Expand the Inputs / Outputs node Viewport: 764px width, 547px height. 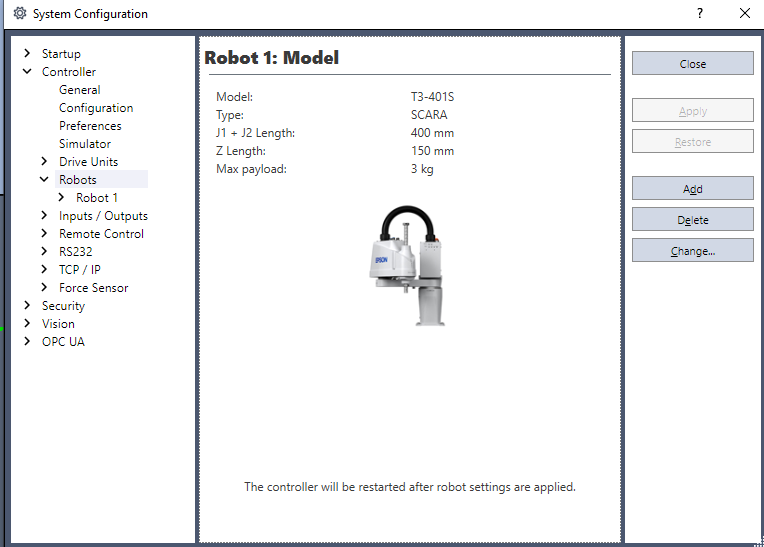[44, 215]
